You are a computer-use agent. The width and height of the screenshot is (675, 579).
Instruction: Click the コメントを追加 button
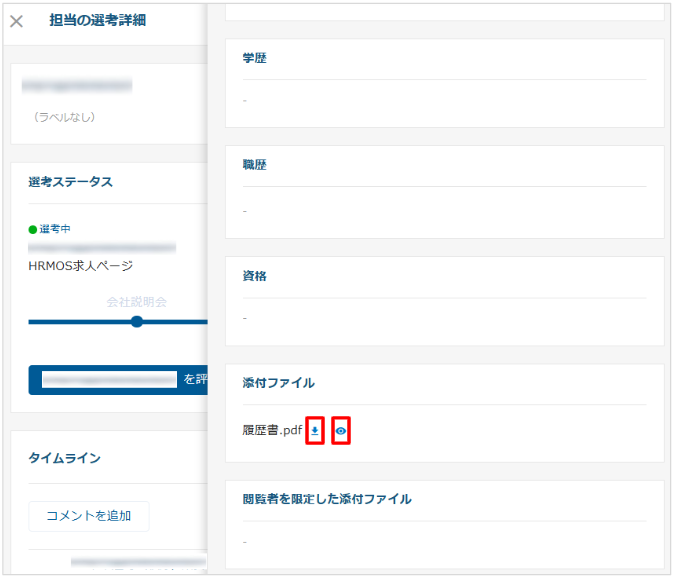(89, 516)
